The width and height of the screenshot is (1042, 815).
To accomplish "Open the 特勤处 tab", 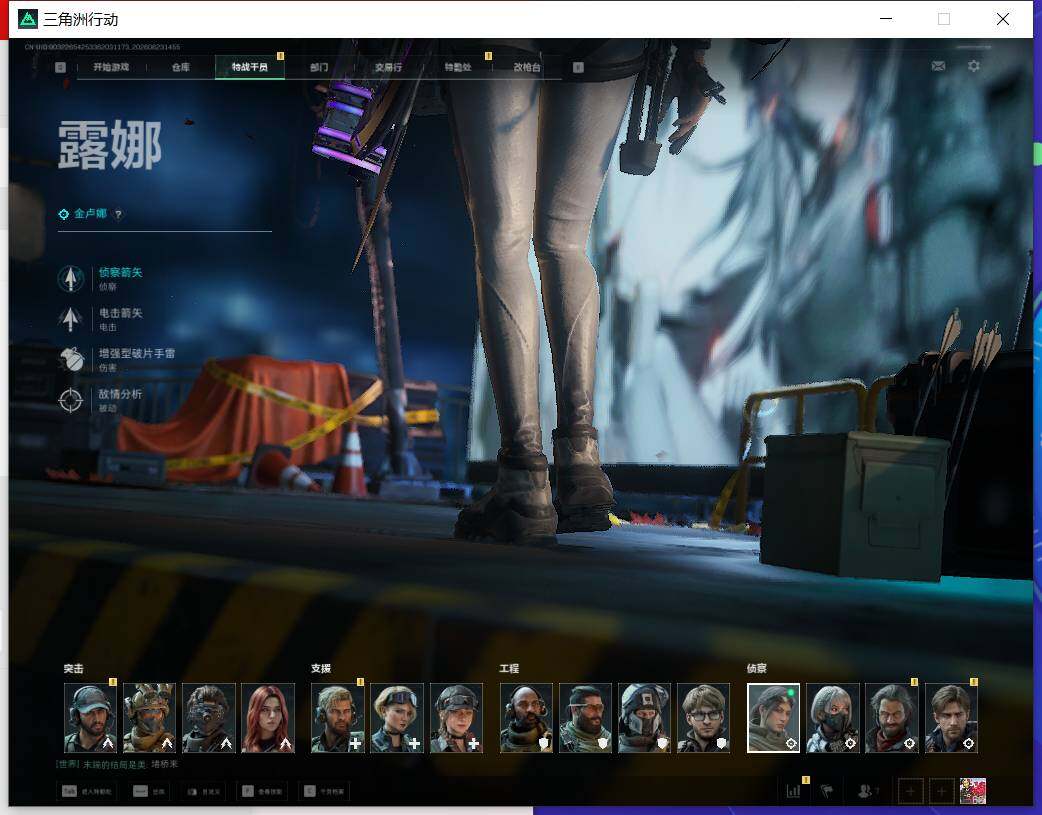I will click(458, 67).
